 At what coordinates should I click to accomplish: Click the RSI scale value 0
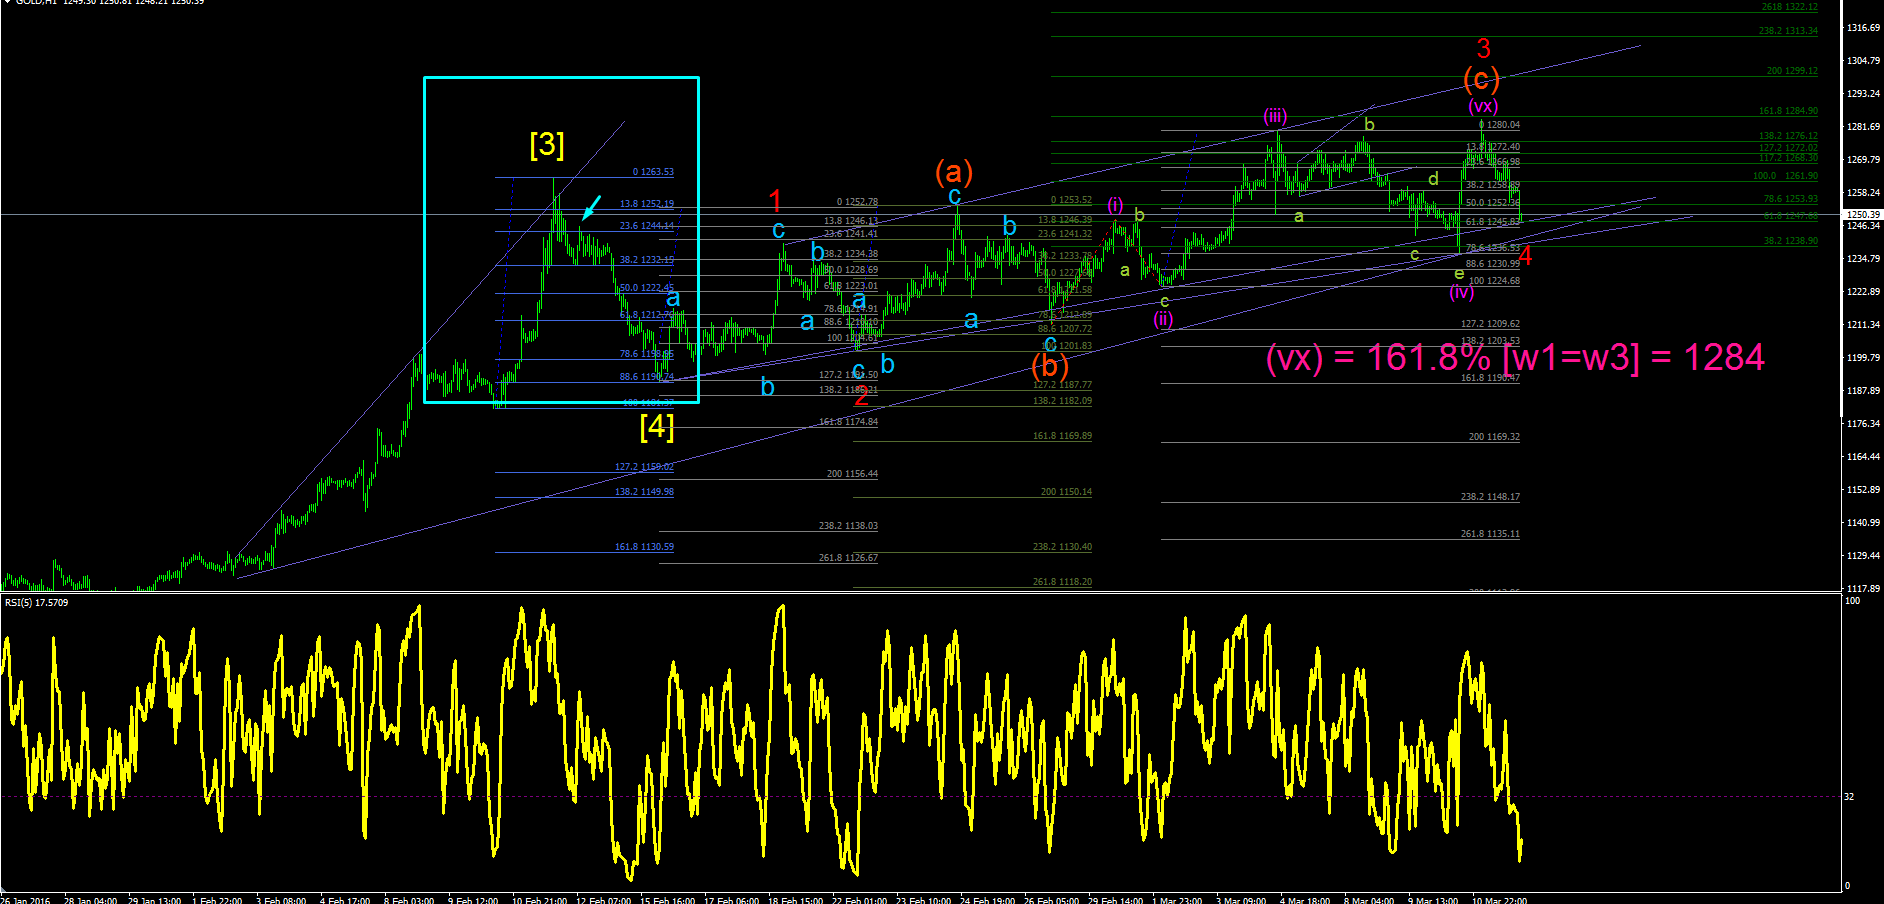1847,886
